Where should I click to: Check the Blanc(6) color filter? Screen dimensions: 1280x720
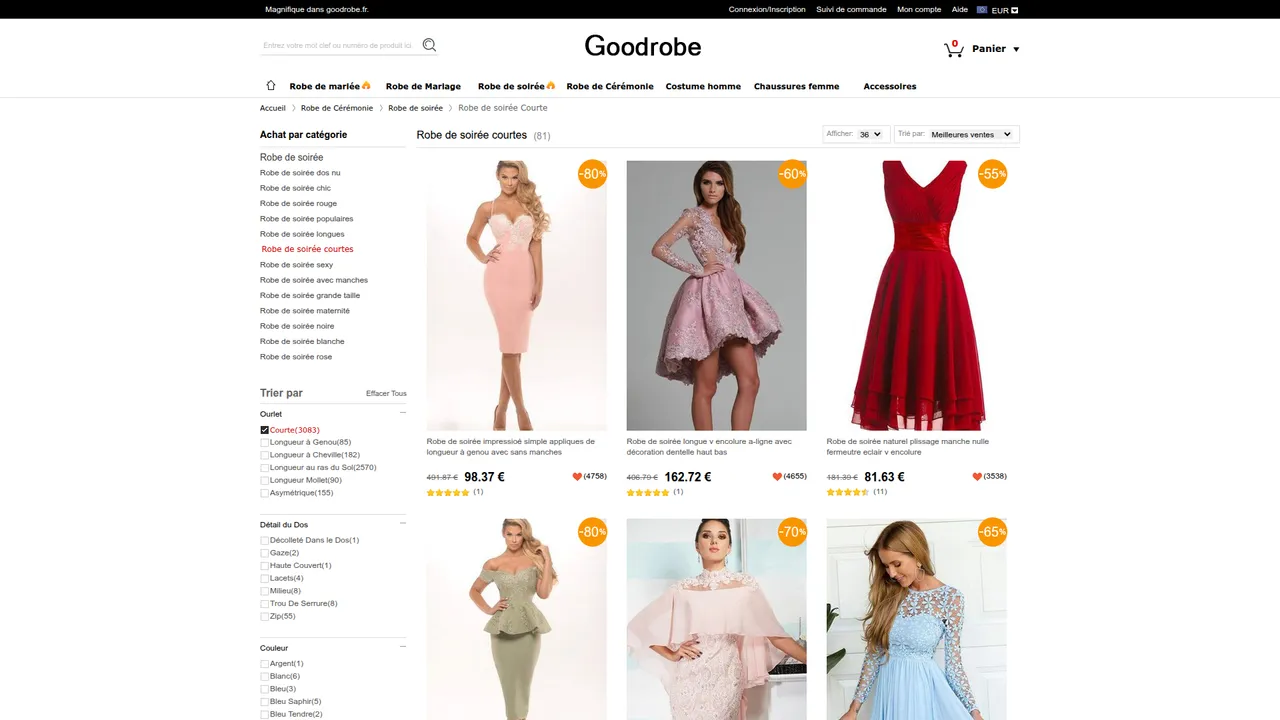[x=265, y=676]
